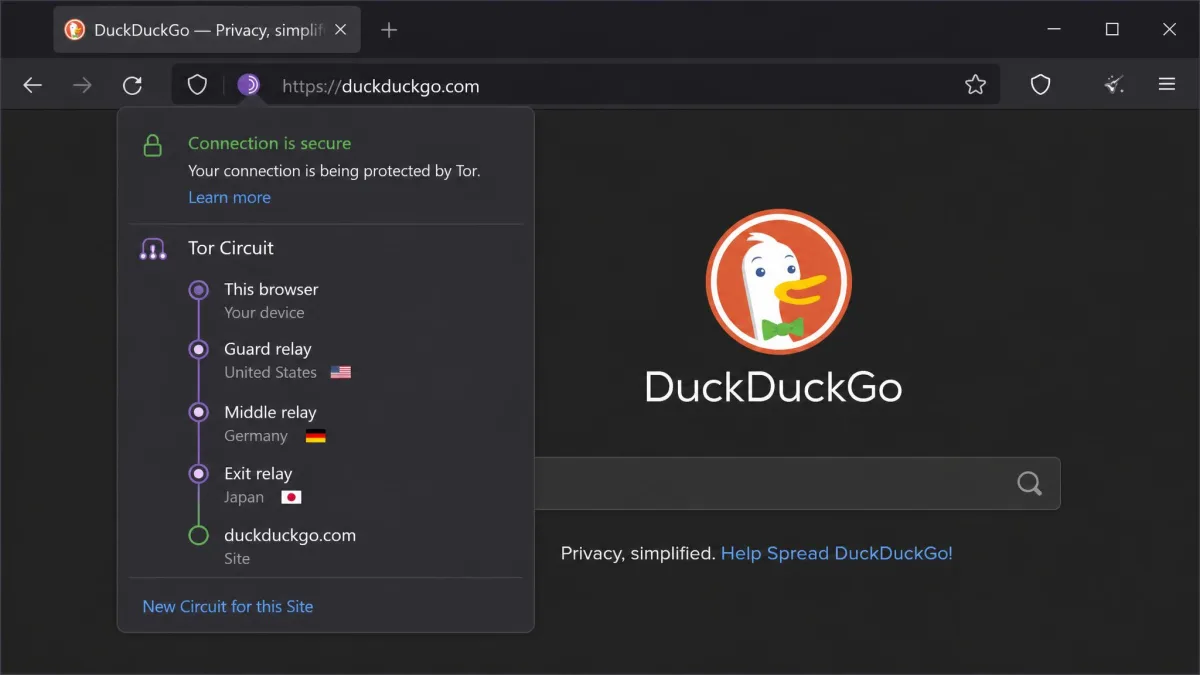Click the 'Connection is secure' heading
1200x675 pixels.
pos(270,143)
